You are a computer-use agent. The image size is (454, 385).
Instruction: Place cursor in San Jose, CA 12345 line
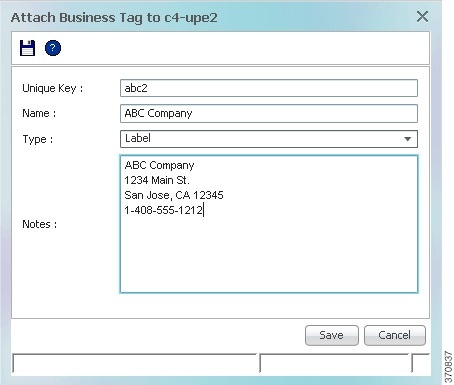pos(174,195)
